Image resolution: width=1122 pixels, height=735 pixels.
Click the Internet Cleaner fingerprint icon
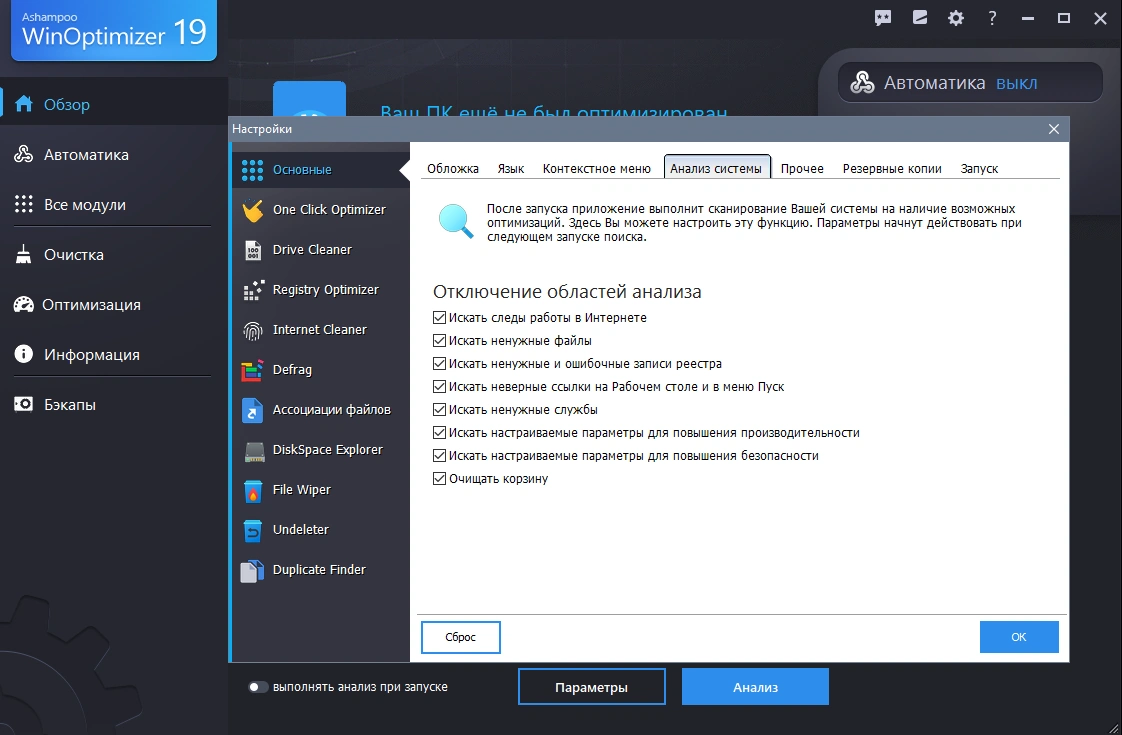click(x=253, y=330)
